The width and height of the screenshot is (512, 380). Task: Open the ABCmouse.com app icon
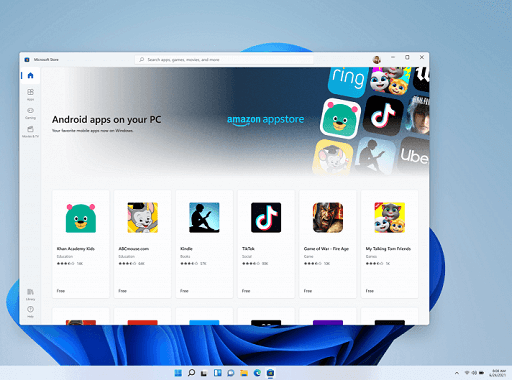pos(143,217)
